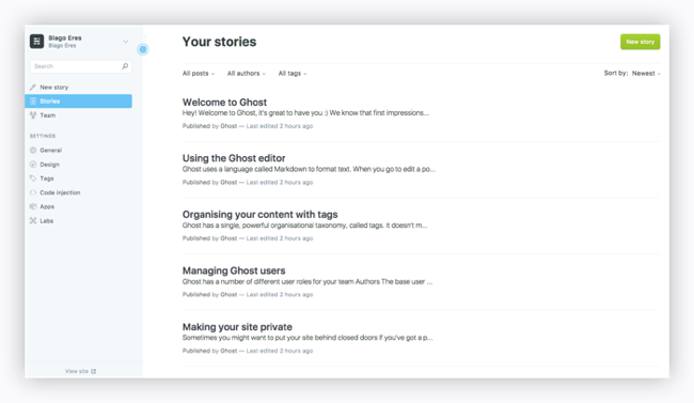The width and height of the screenshot is (694, 403).
Task: Click the General settings gear icon
Action: [x=33, y=150]
